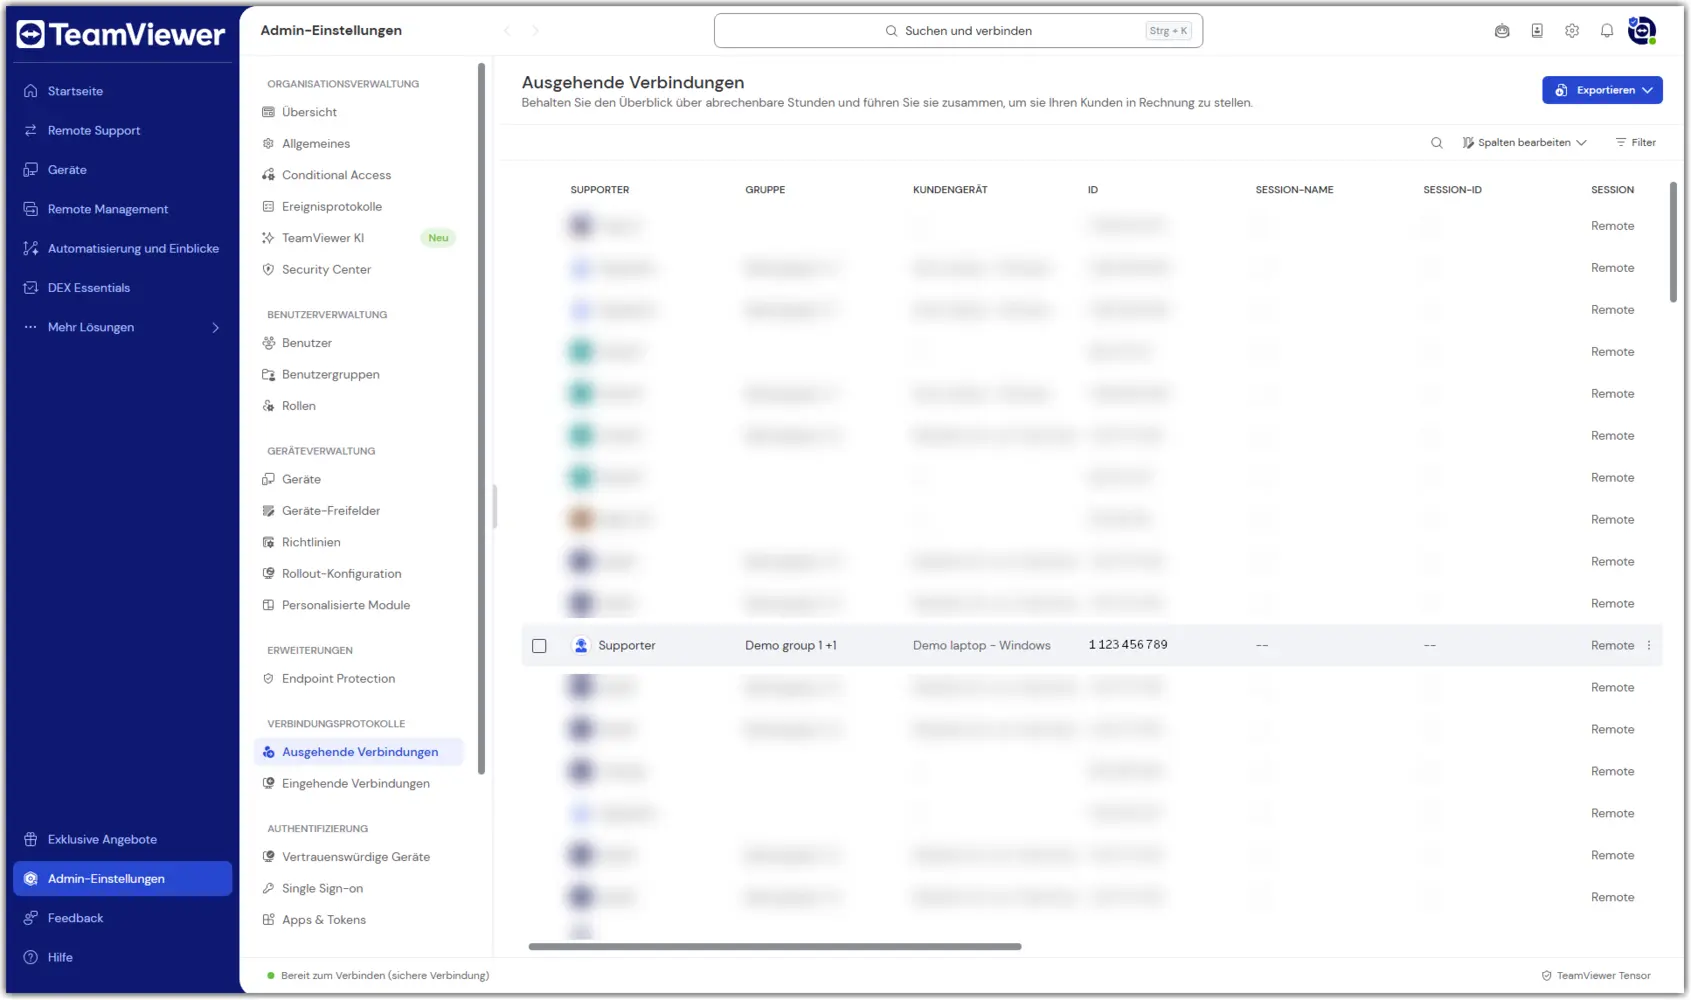The image size is (1691, 1000).
Task: Click ID 1 123 456 789 cell
Action: click(1128, 645)
